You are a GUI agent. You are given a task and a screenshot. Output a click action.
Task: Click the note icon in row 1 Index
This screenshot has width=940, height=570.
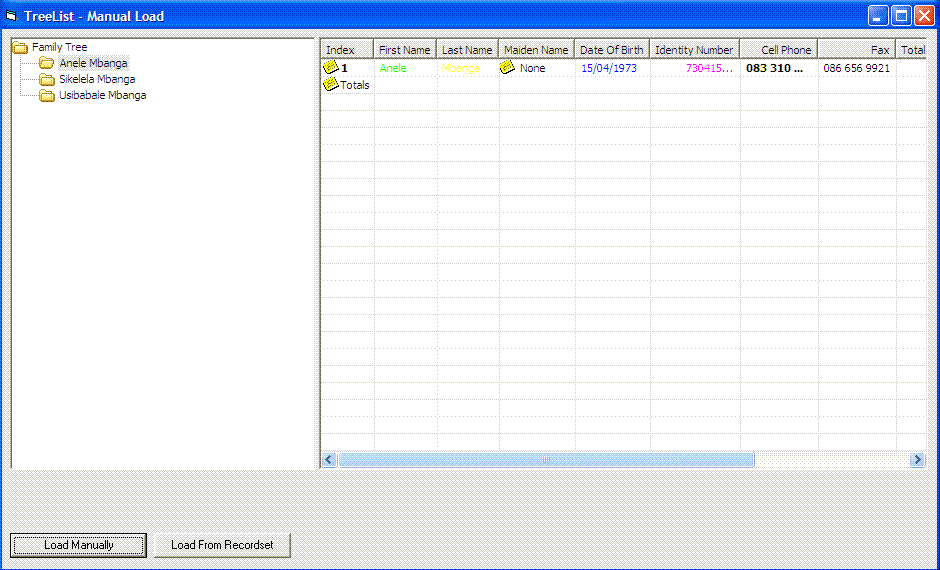[331, 68]
